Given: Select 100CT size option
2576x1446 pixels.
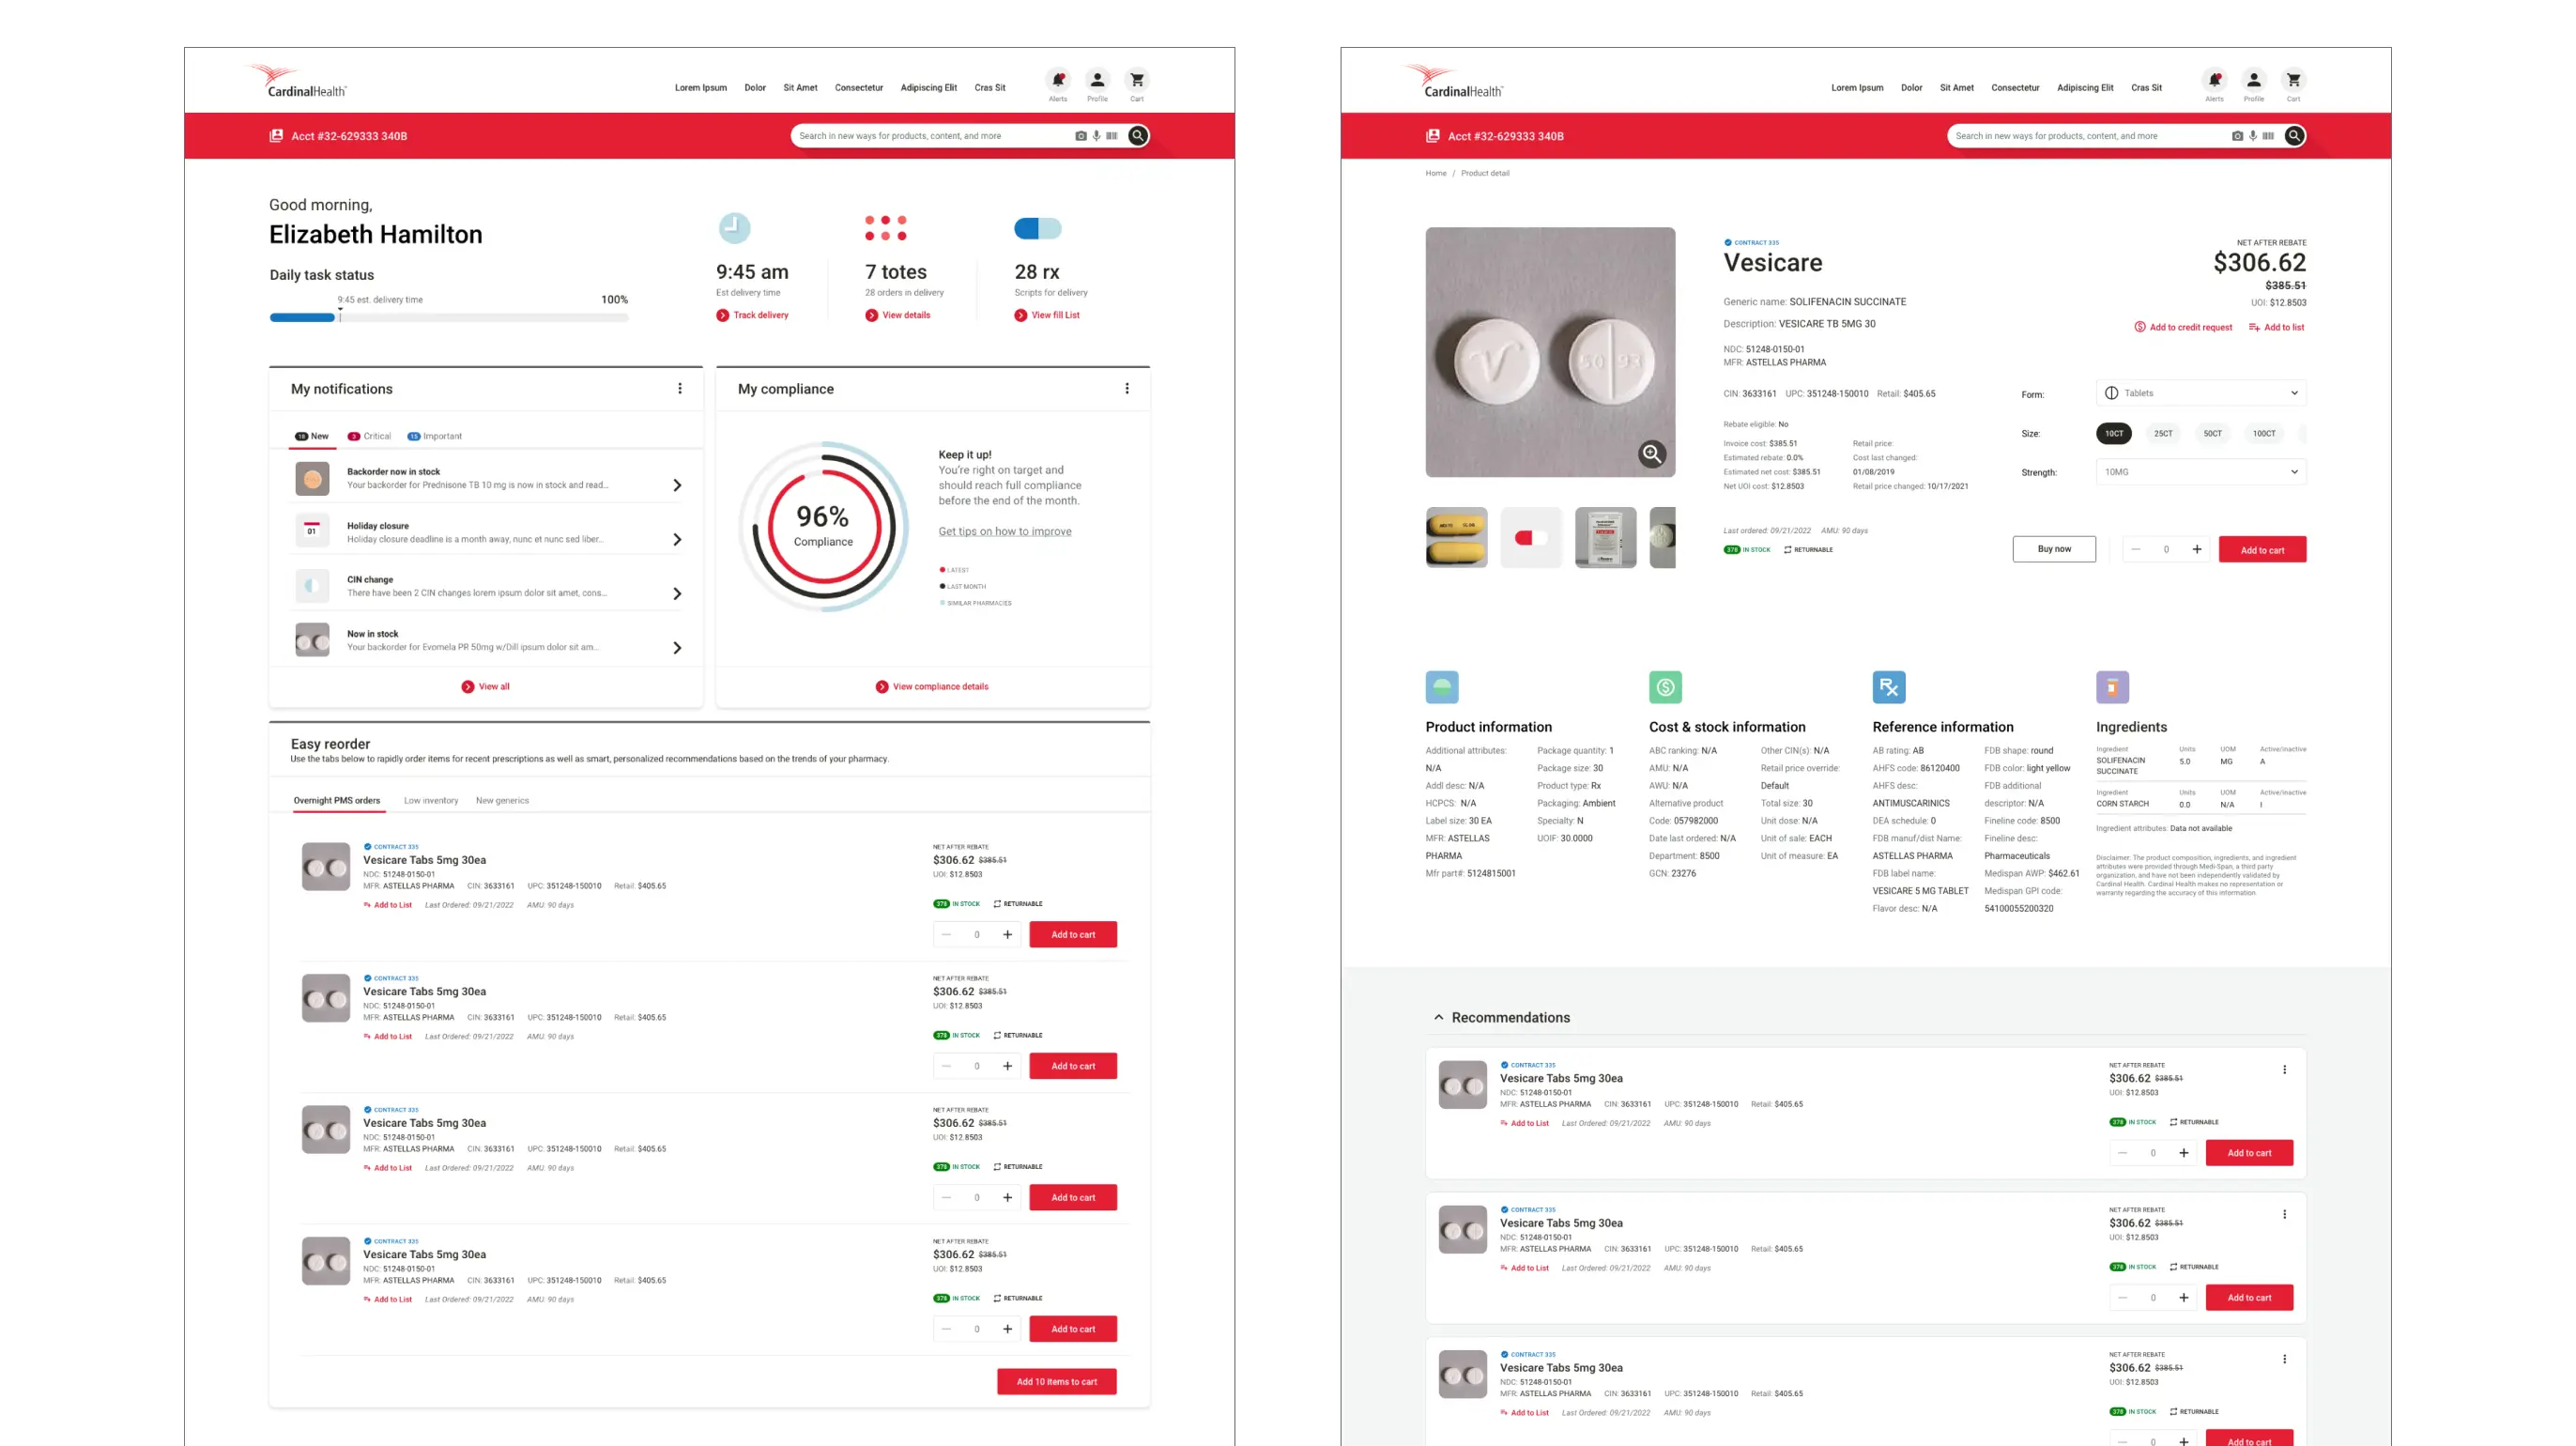Looking at the screenshot, I should [2264, 434].
